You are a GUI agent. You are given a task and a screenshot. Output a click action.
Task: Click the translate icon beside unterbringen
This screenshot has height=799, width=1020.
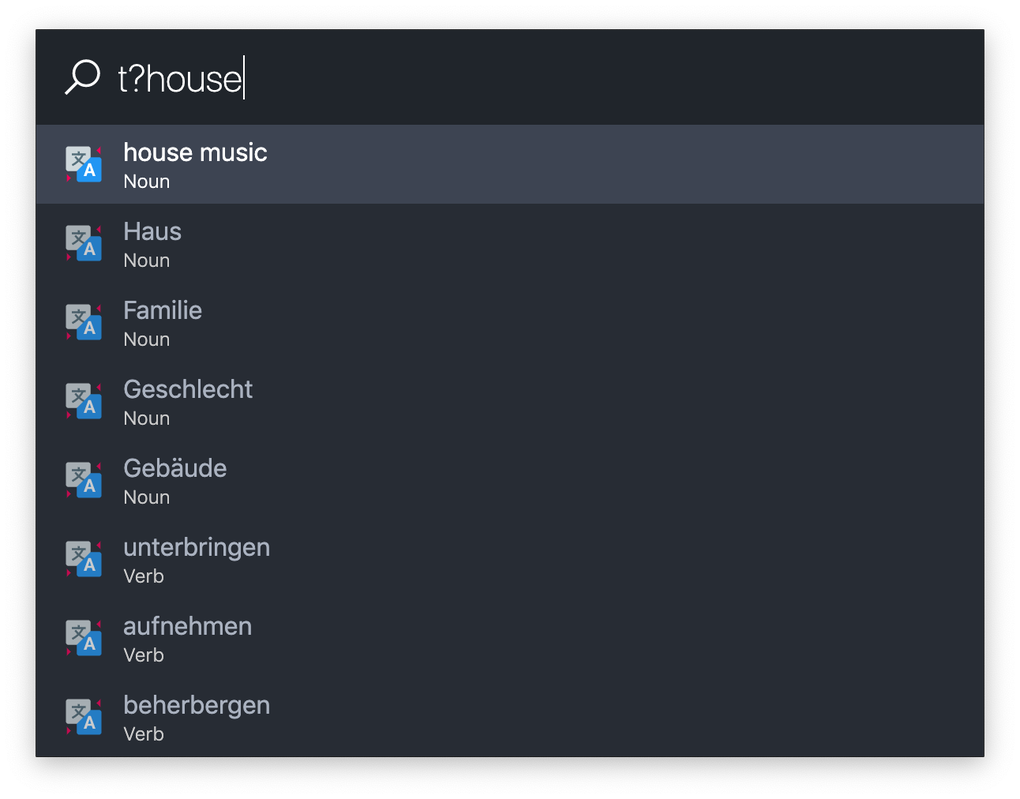pos(83,559)
